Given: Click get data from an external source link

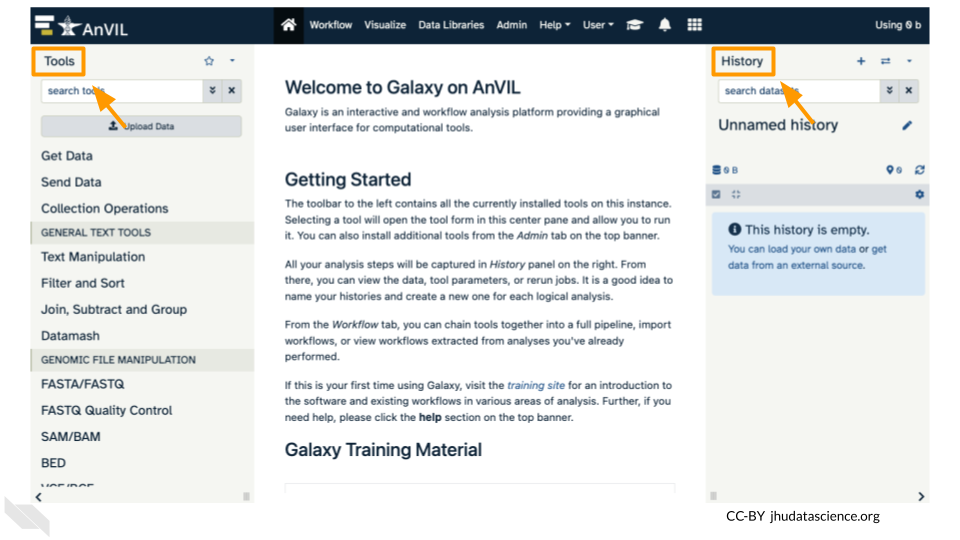Looking at the screenshot, I should point(808,257).
